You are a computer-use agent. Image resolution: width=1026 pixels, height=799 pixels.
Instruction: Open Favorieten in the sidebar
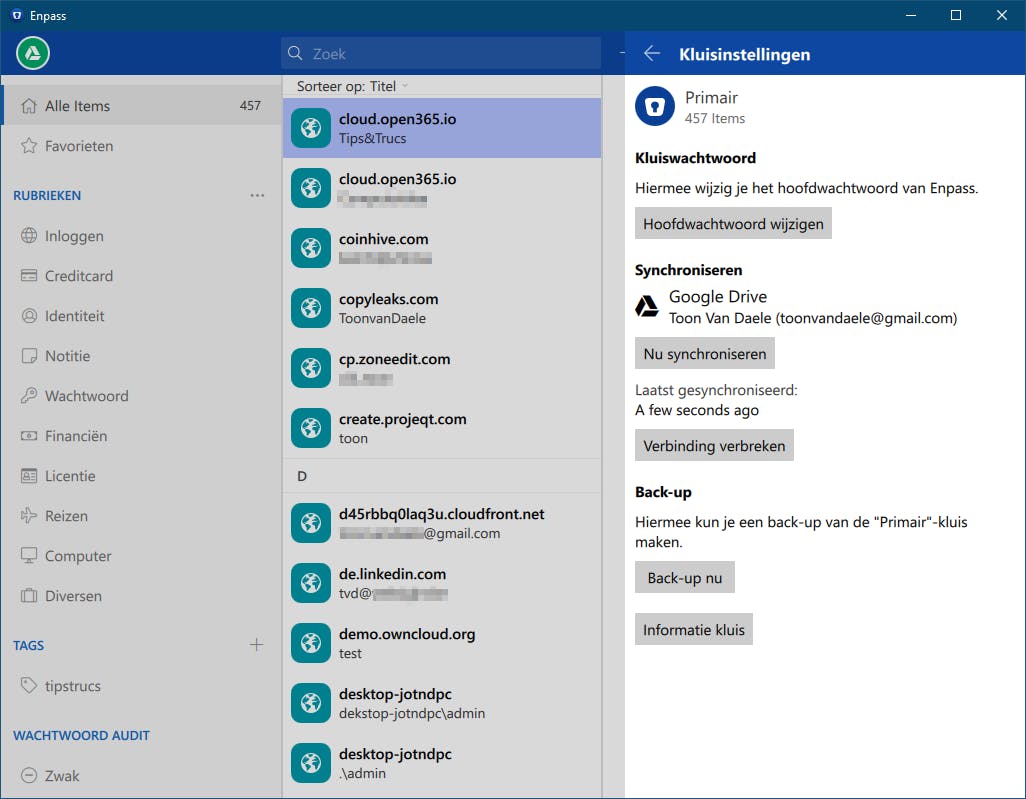(78, 146)
